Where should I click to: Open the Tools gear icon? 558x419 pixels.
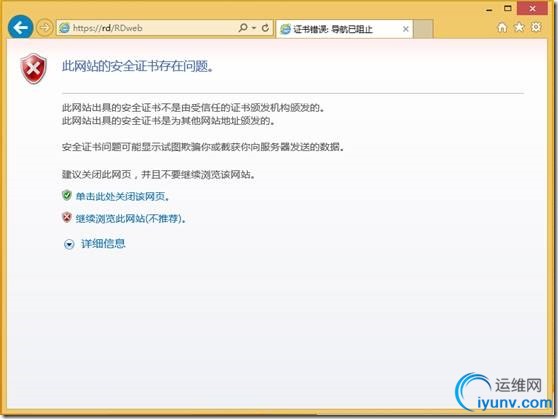click(536, 27)
